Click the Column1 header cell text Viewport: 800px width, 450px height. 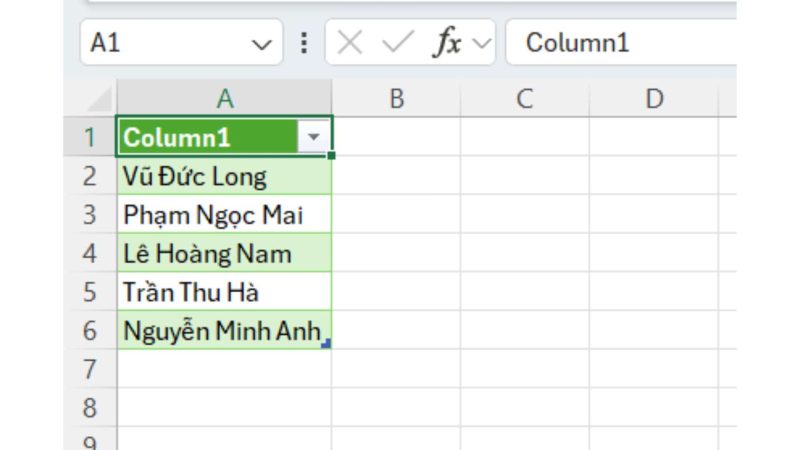click(x=177, y=138)
